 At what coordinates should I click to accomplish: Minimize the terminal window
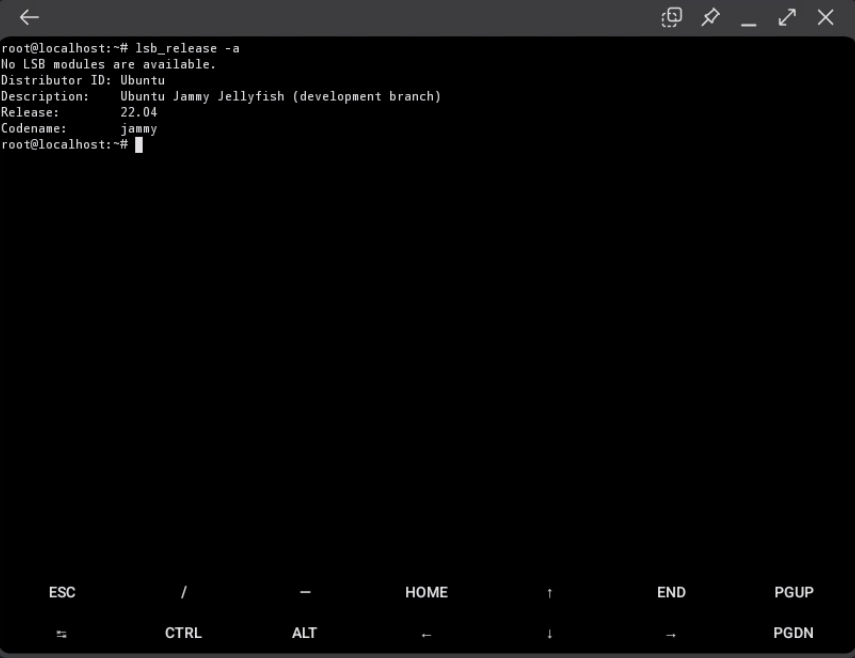click(x=748, y=24)
